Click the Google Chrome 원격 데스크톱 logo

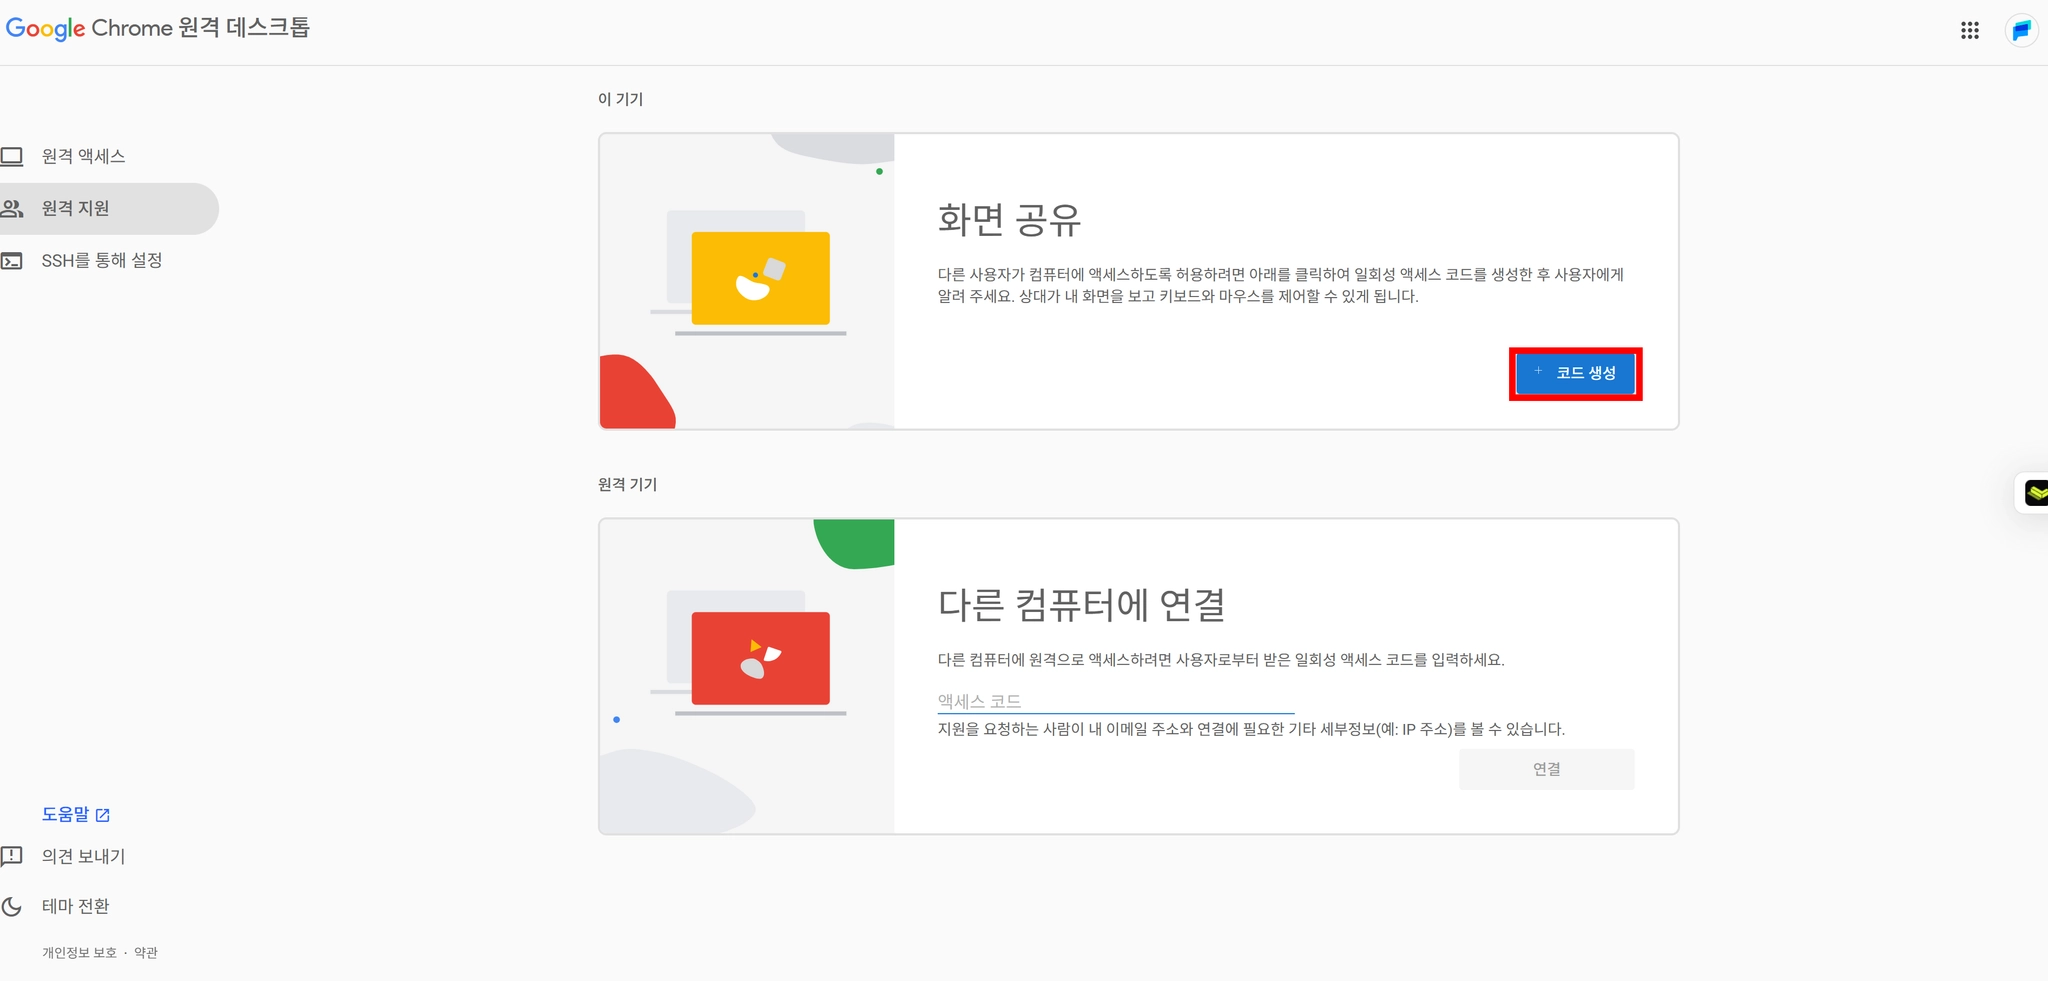(x=158, y=28)
